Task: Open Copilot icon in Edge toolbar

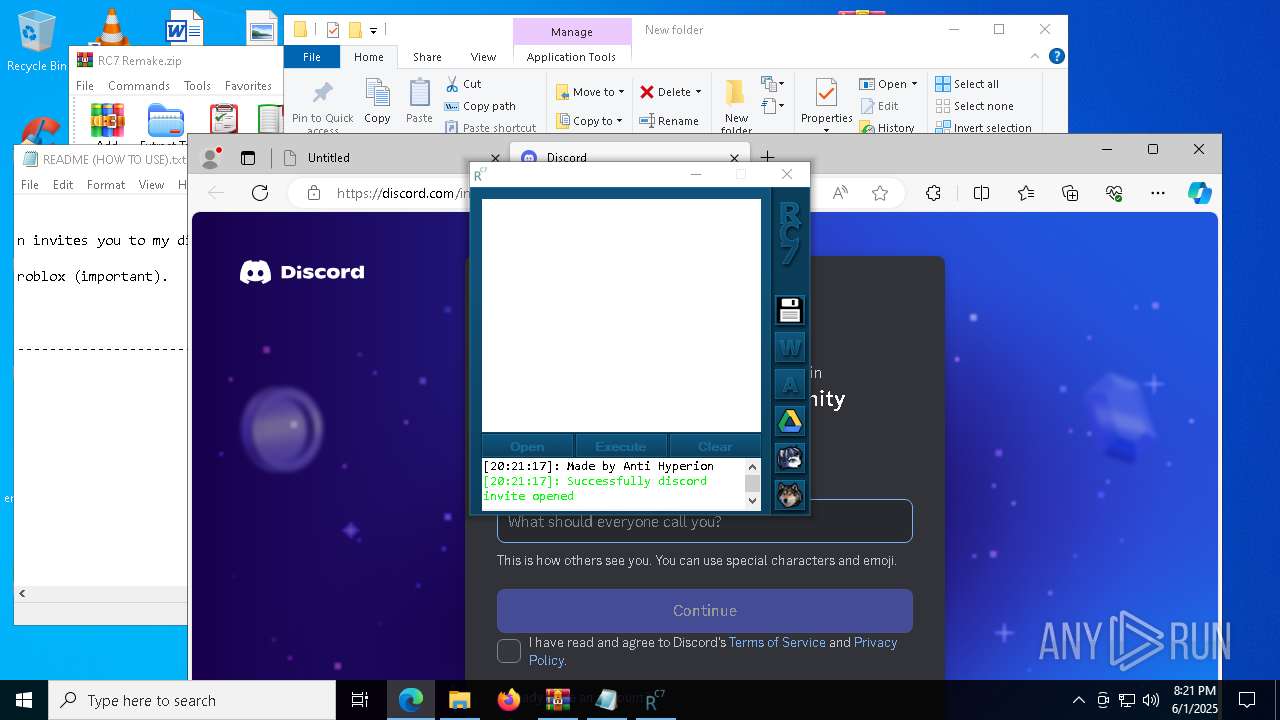Action: (1200, 193)
